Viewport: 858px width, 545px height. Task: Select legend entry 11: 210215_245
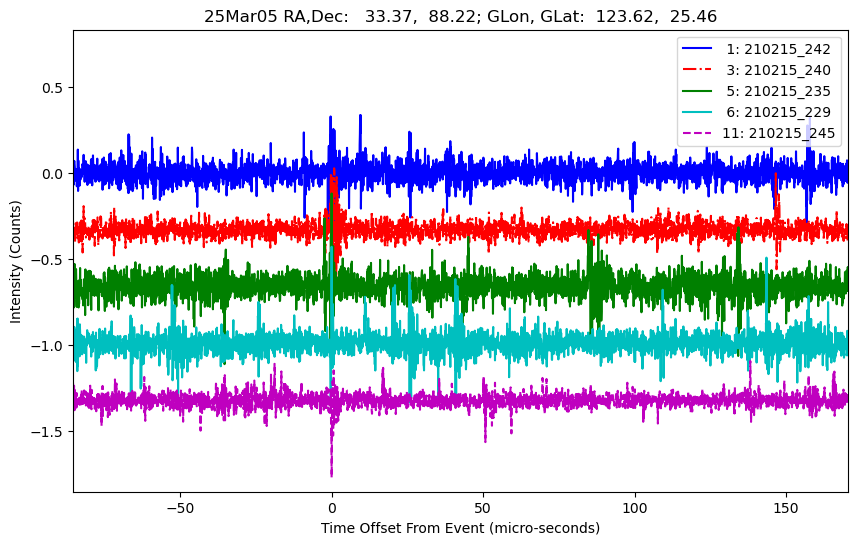pyautogui.click(x=759, y=133)
